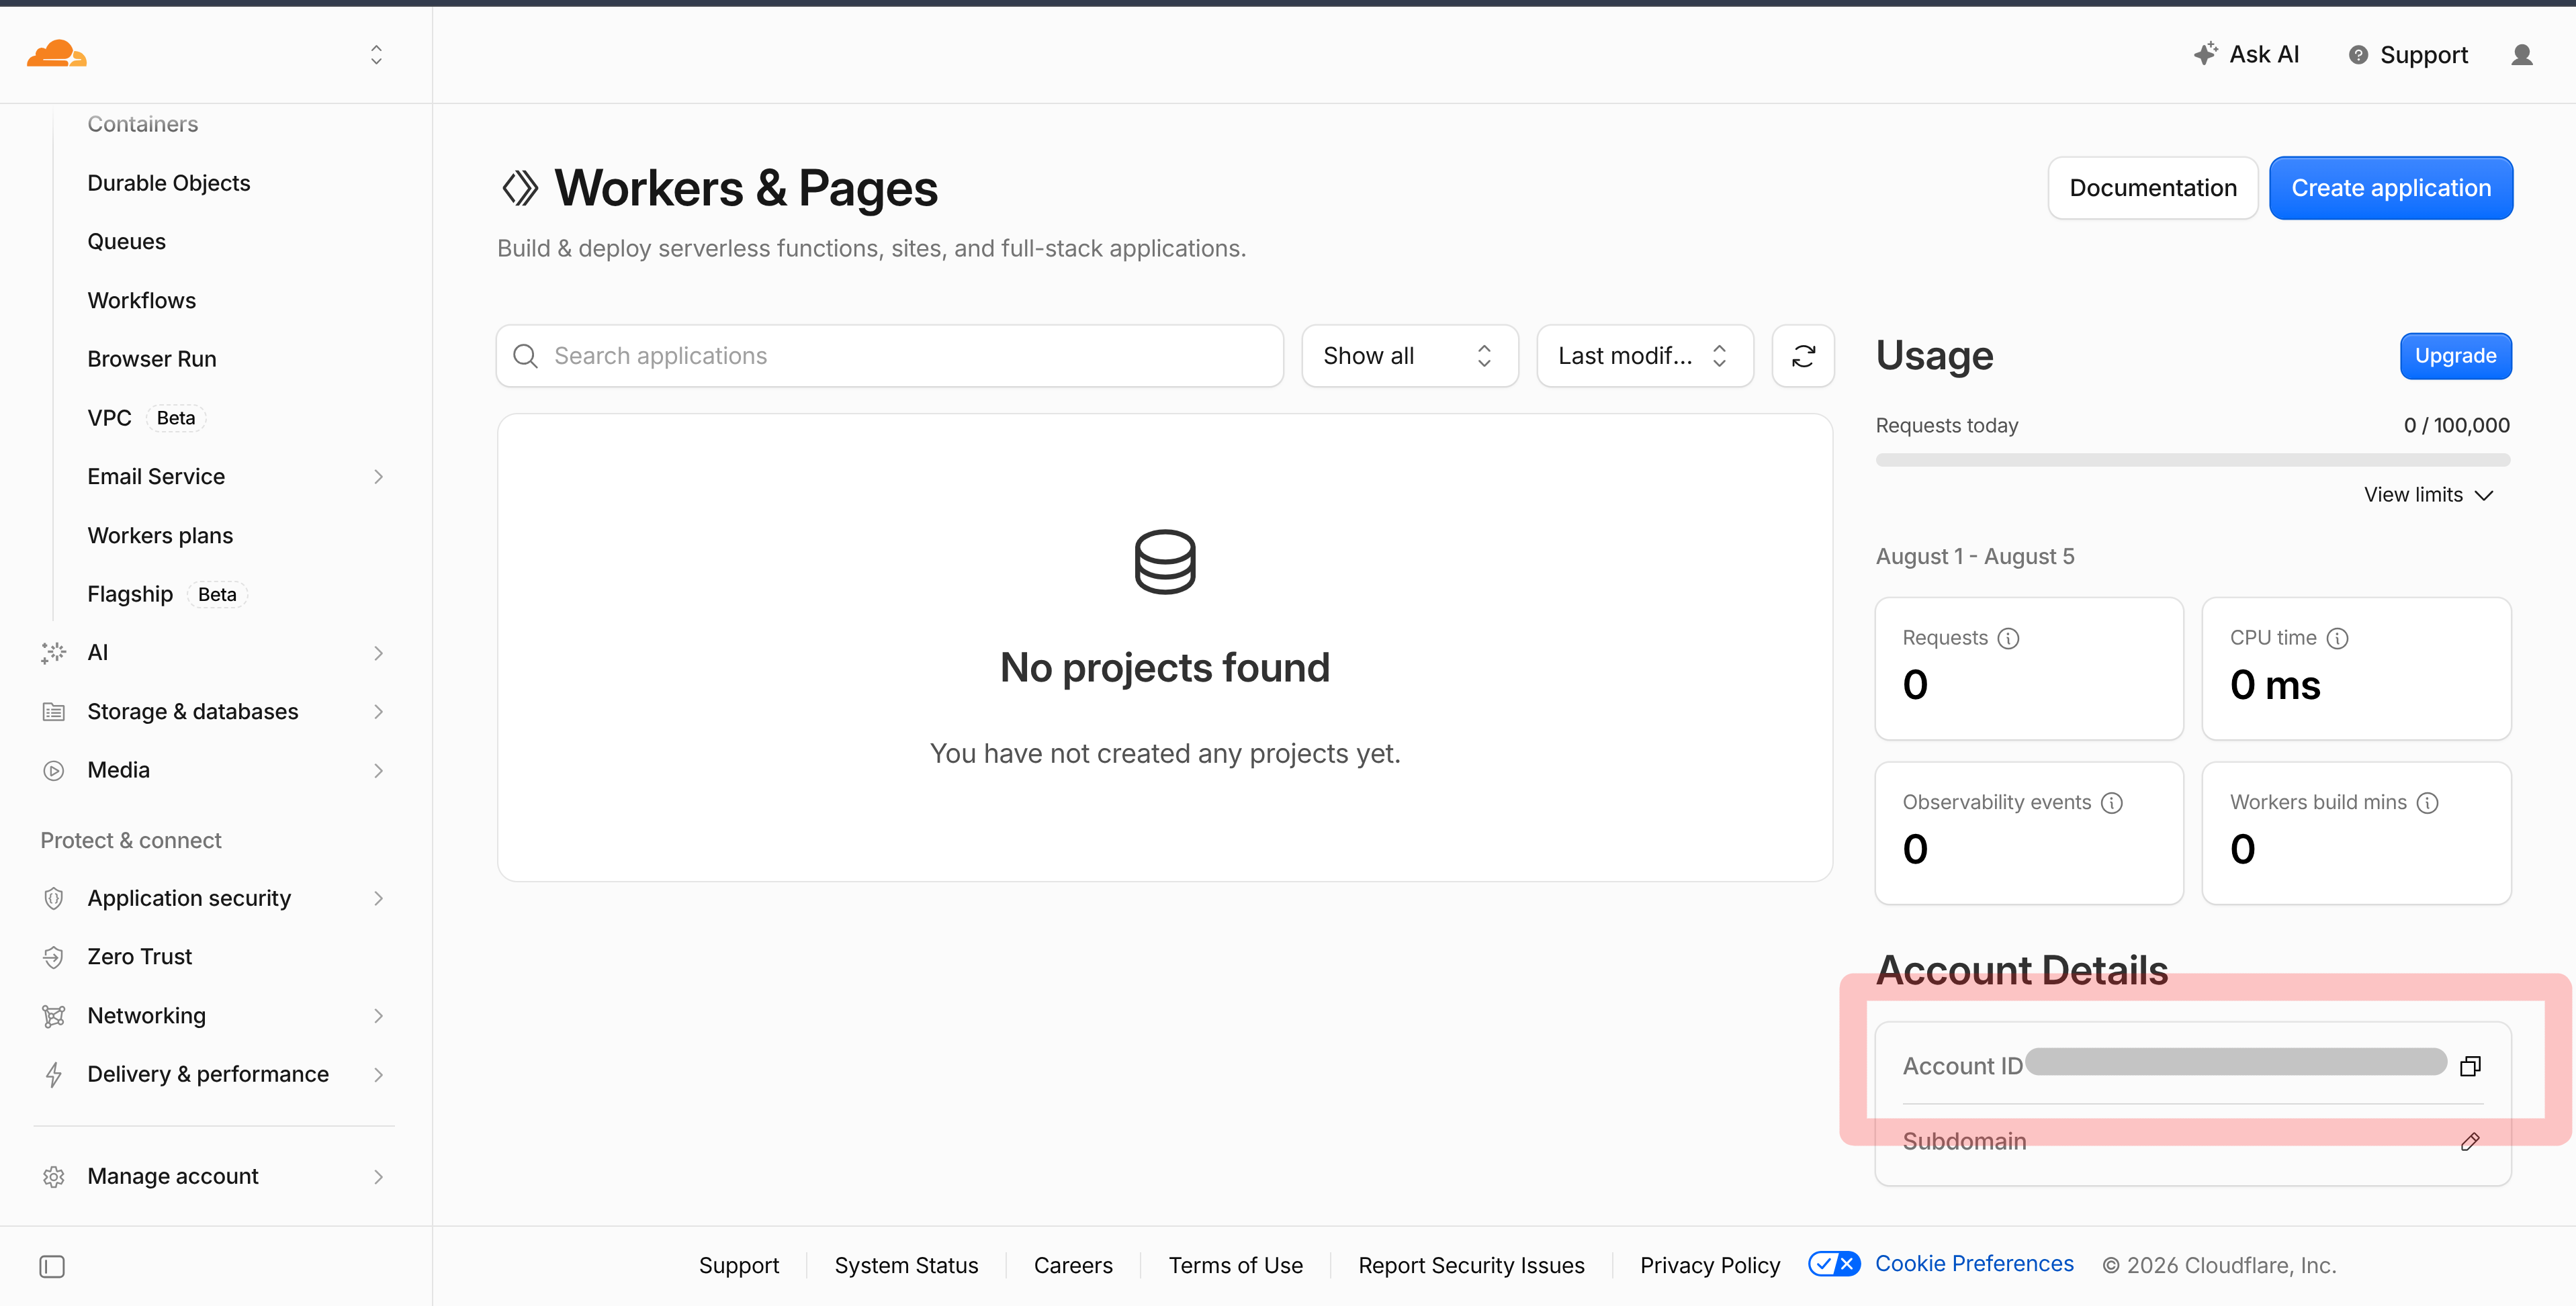The image size is (2576, 1306).
Task: Click the Observability events info icon
Action: point(2112,803)
